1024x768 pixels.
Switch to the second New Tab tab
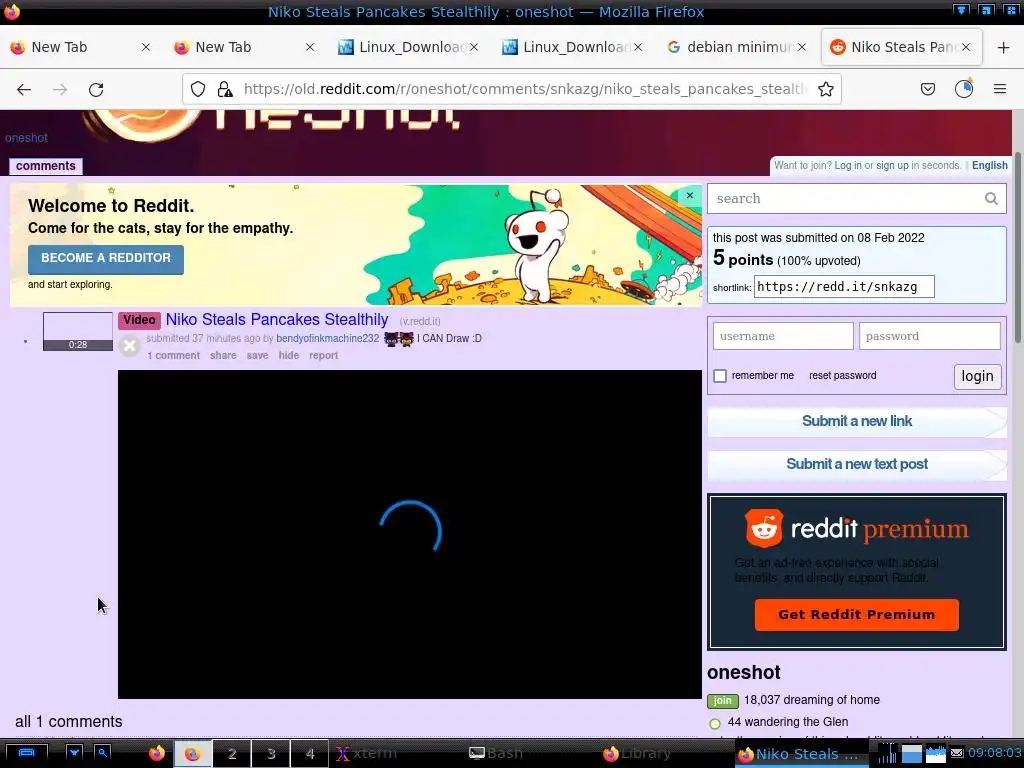[x=245, y=47]
